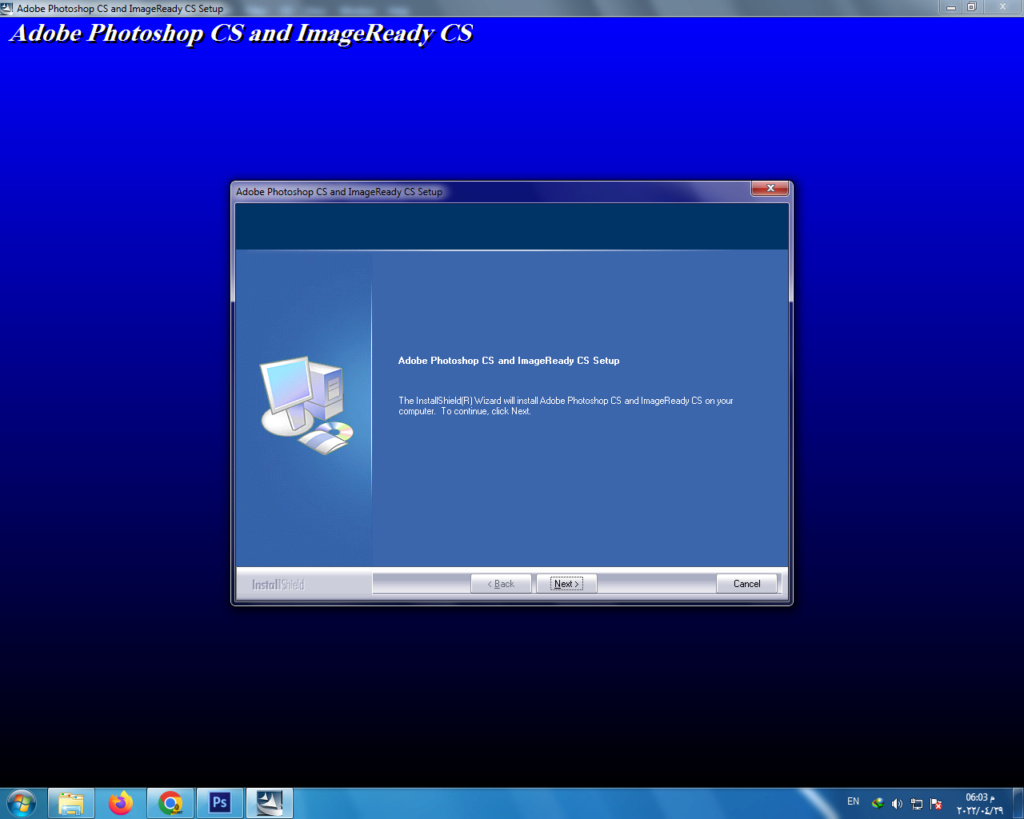Click Next to continue setup

pyautogui.click(x=566, y=584)
